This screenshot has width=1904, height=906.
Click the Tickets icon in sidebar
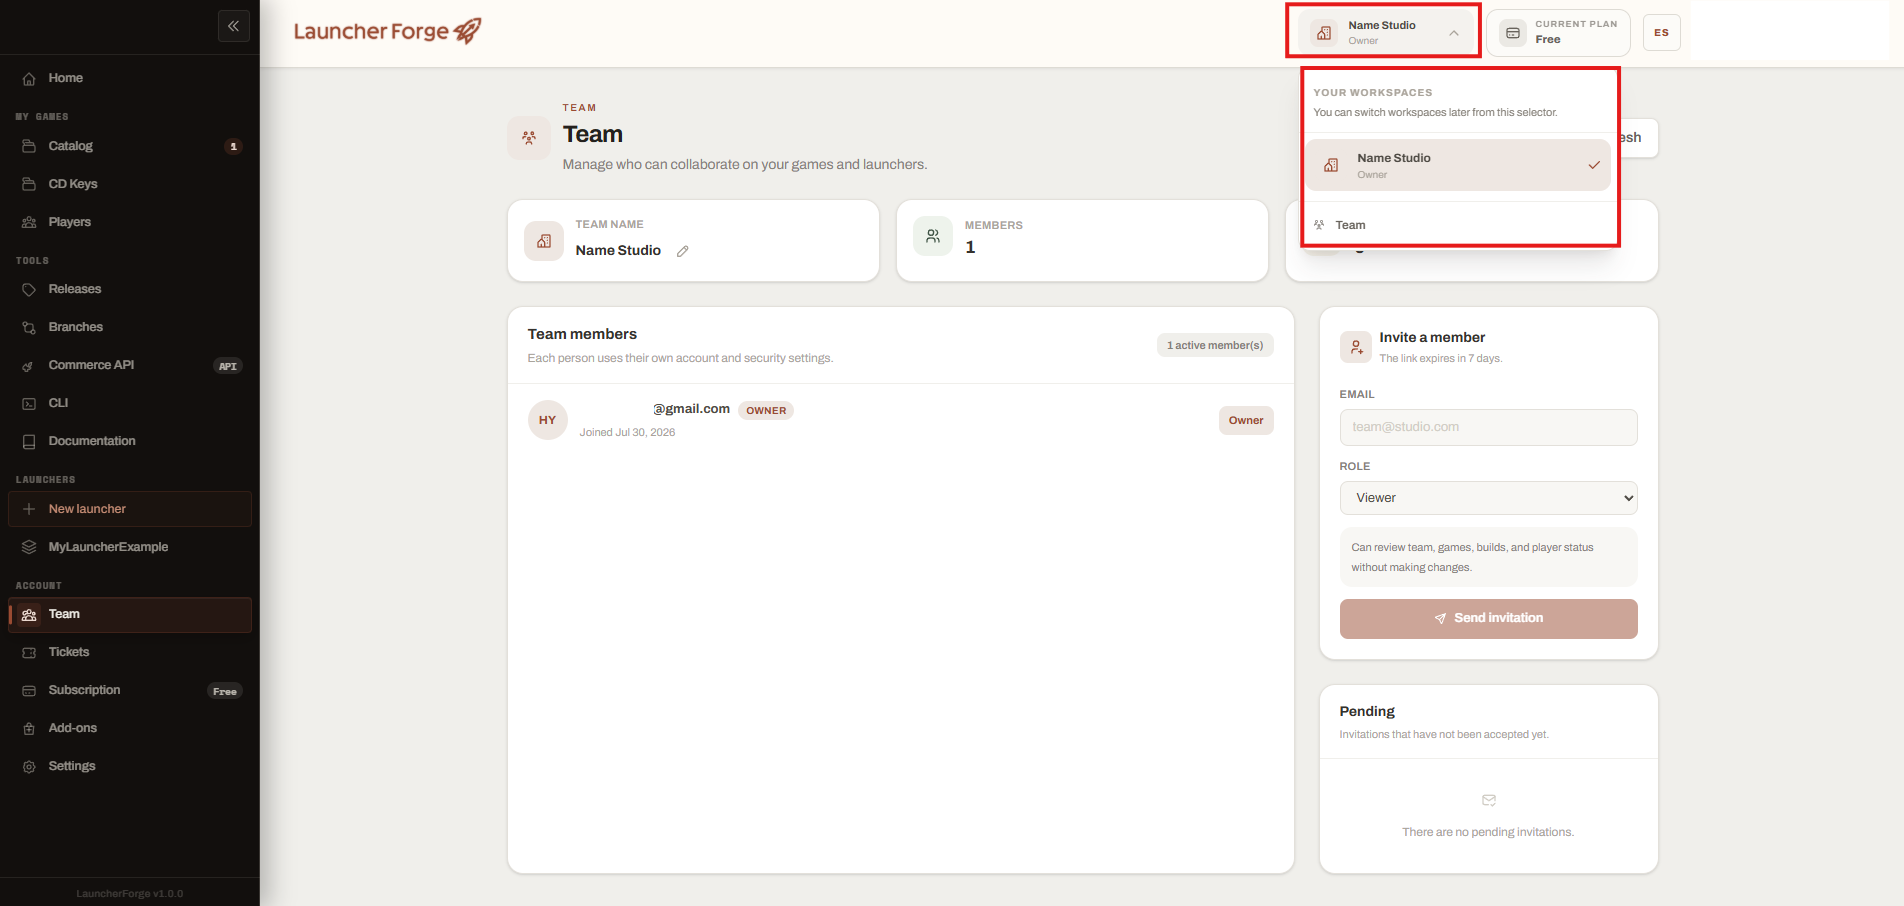[29, 652]
